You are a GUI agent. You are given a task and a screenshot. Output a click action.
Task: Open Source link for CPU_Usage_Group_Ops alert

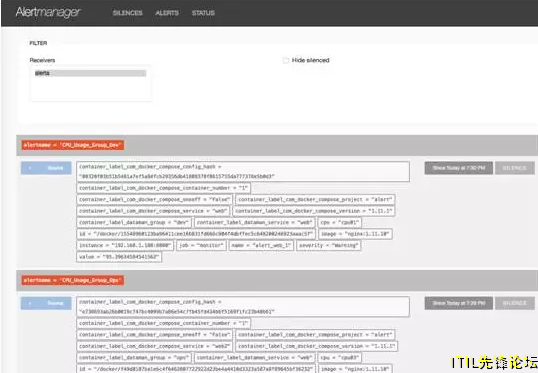tap(46, 303)
